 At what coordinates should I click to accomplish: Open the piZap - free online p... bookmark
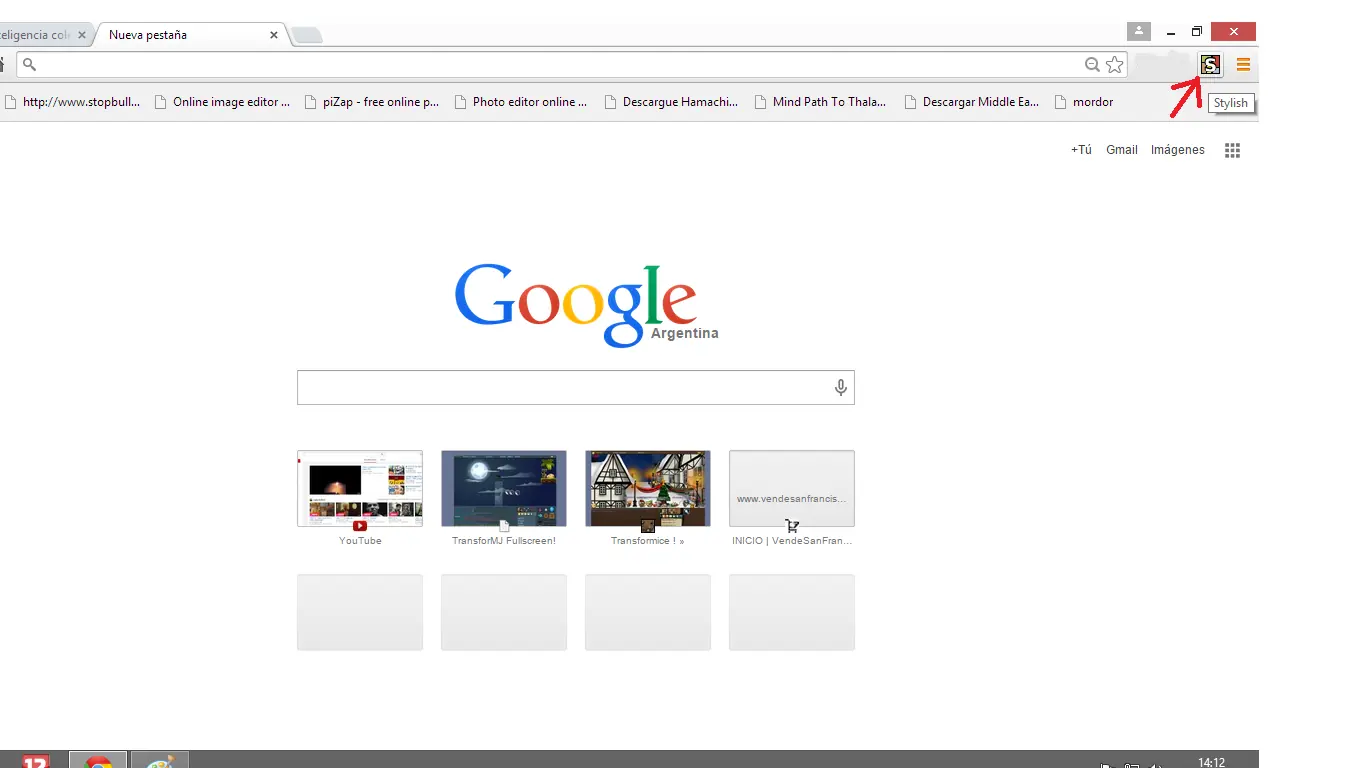click(372, 102)
